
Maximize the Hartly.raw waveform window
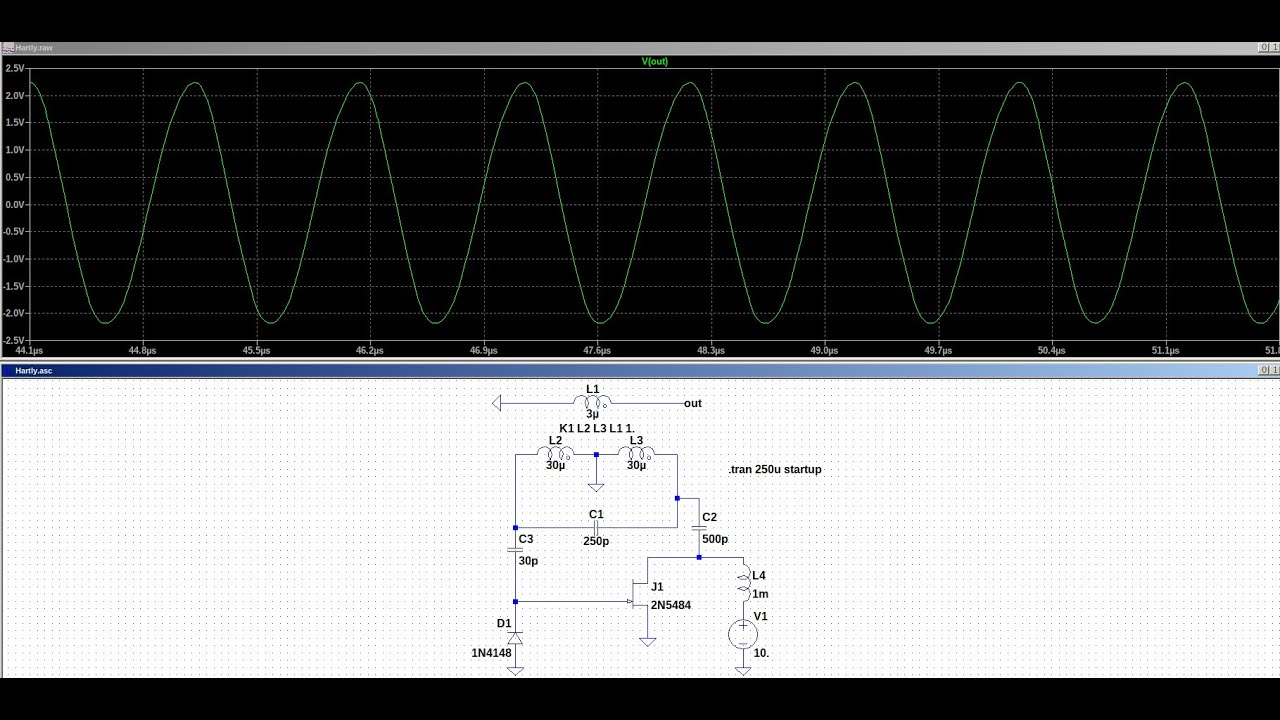point(1275,47)
